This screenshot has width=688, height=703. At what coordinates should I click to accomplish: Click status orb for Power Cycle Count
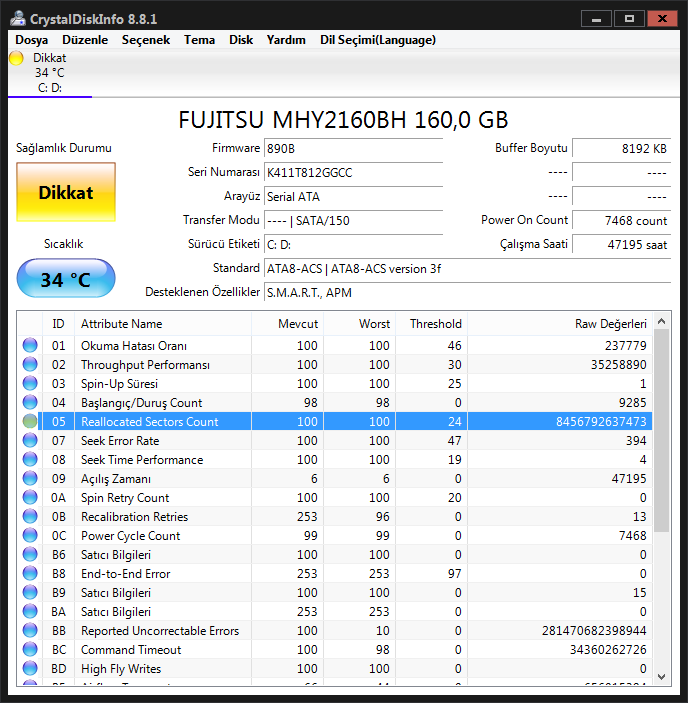pos(30,535)
